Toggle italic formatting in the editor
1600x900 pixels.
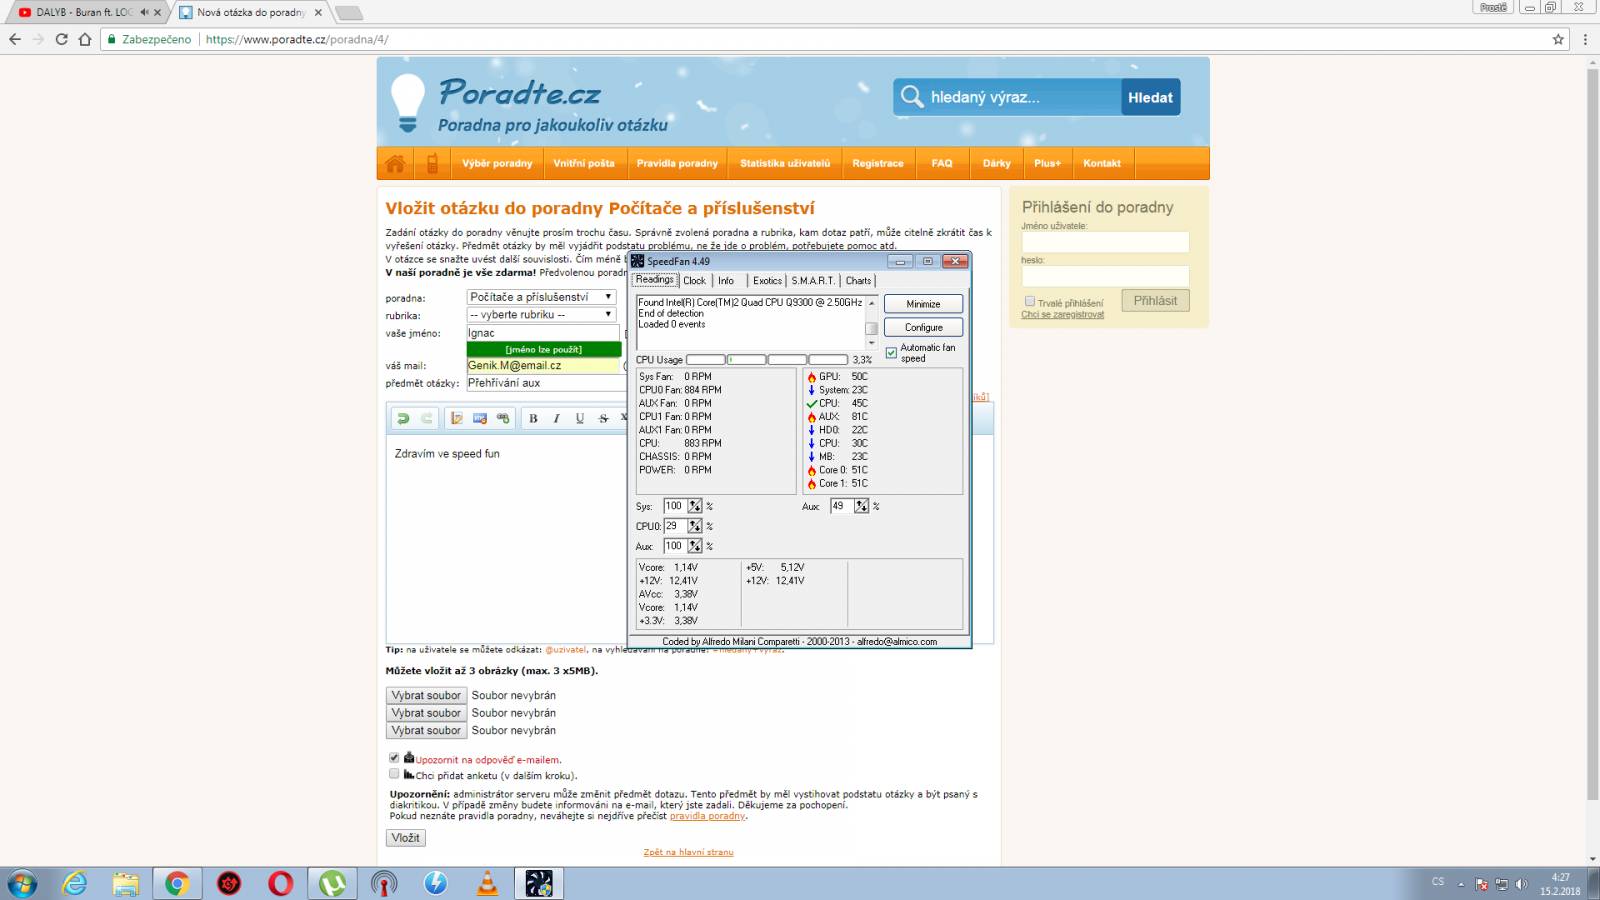[x=556, y=418]
